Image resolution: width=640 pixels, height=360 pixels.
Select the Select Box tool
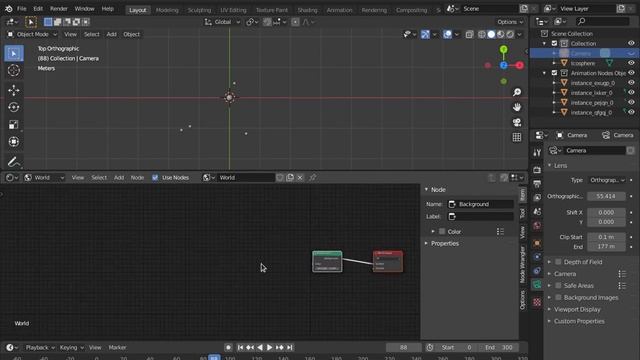click(x=14, y=53)
